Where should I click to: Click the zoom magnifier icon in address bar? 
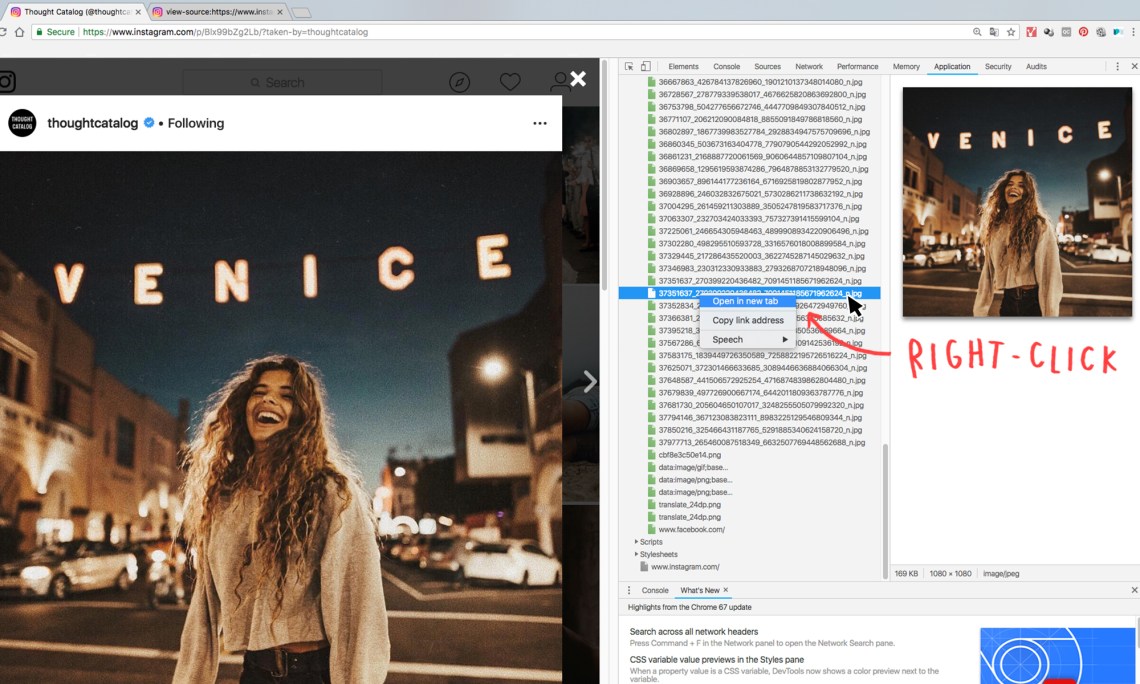point(976,32)
